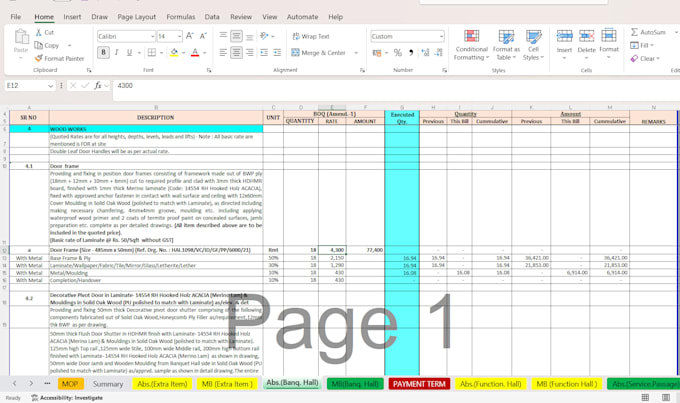The width and height of the screenshot is (680, 403).
Task: Select the PAYMENT TERM sheet tab
Action: tap(419, 384)
